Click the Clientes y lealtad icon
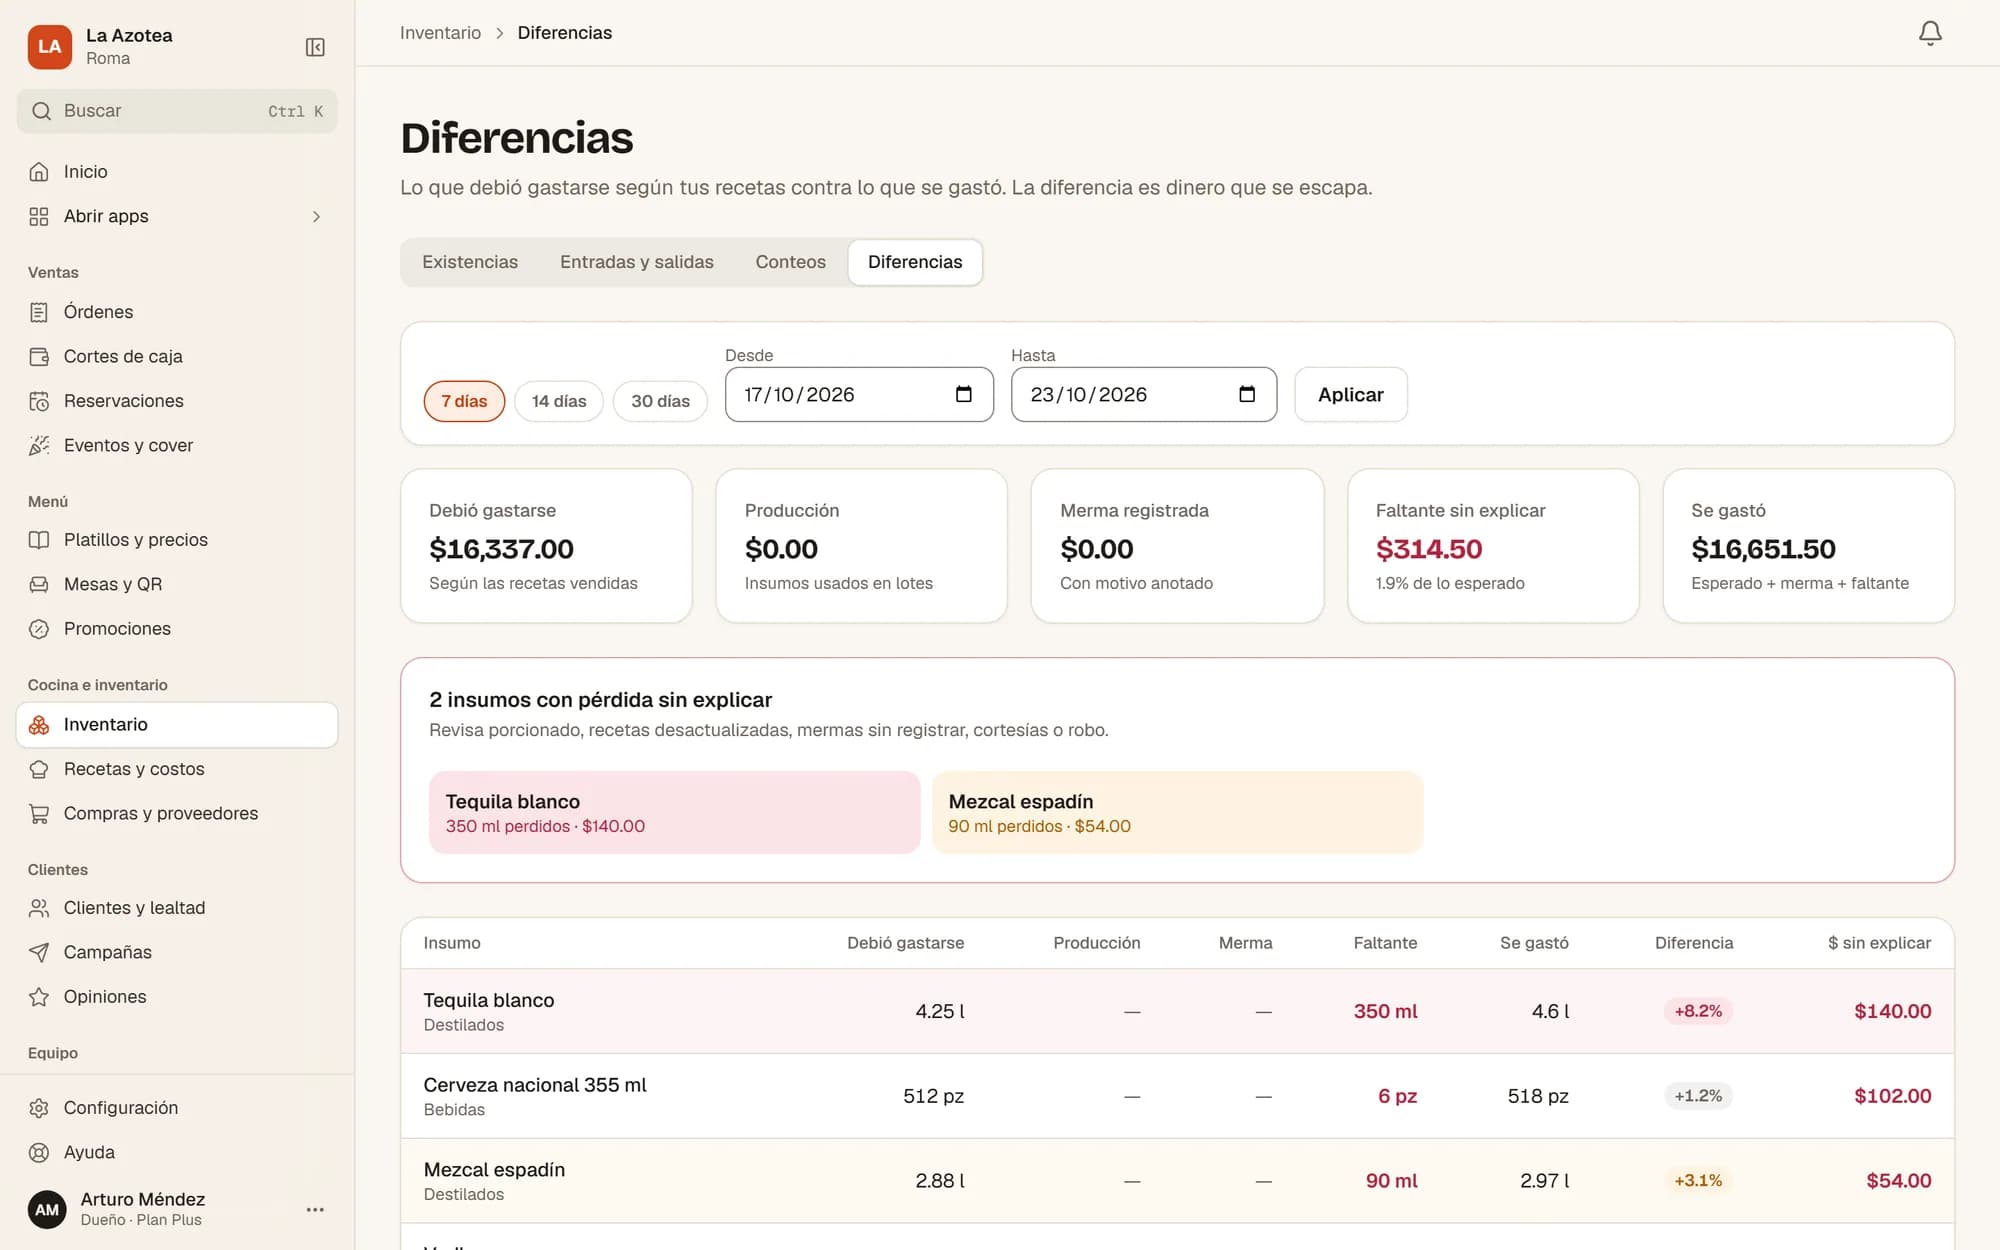 pos(39,908)
